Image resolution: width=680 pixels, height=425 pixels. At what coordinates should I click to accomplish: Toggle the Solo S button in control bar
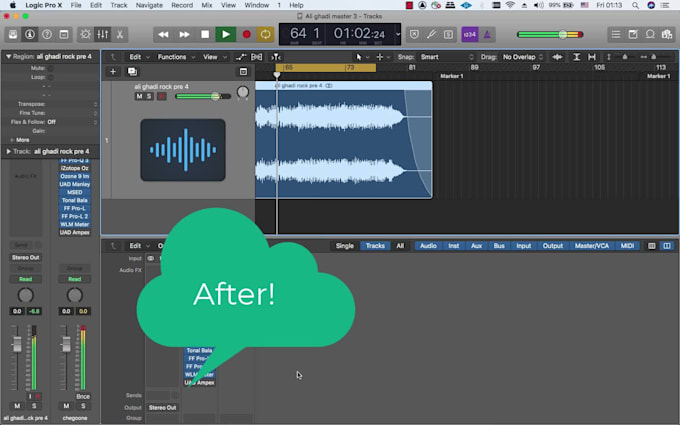[x=448, y=34]
